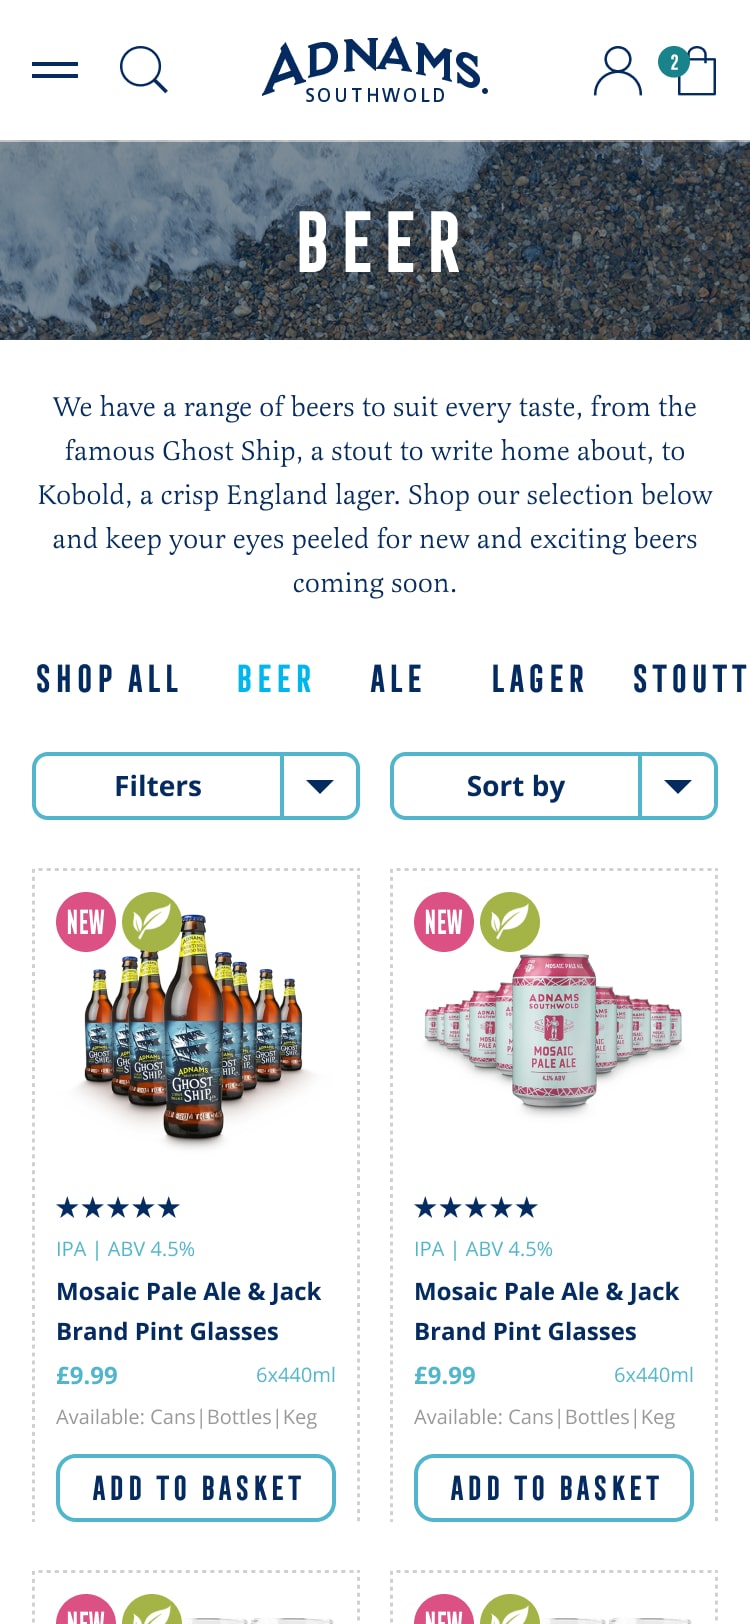Switch to the Ale category tab

(x=397, y=680)
